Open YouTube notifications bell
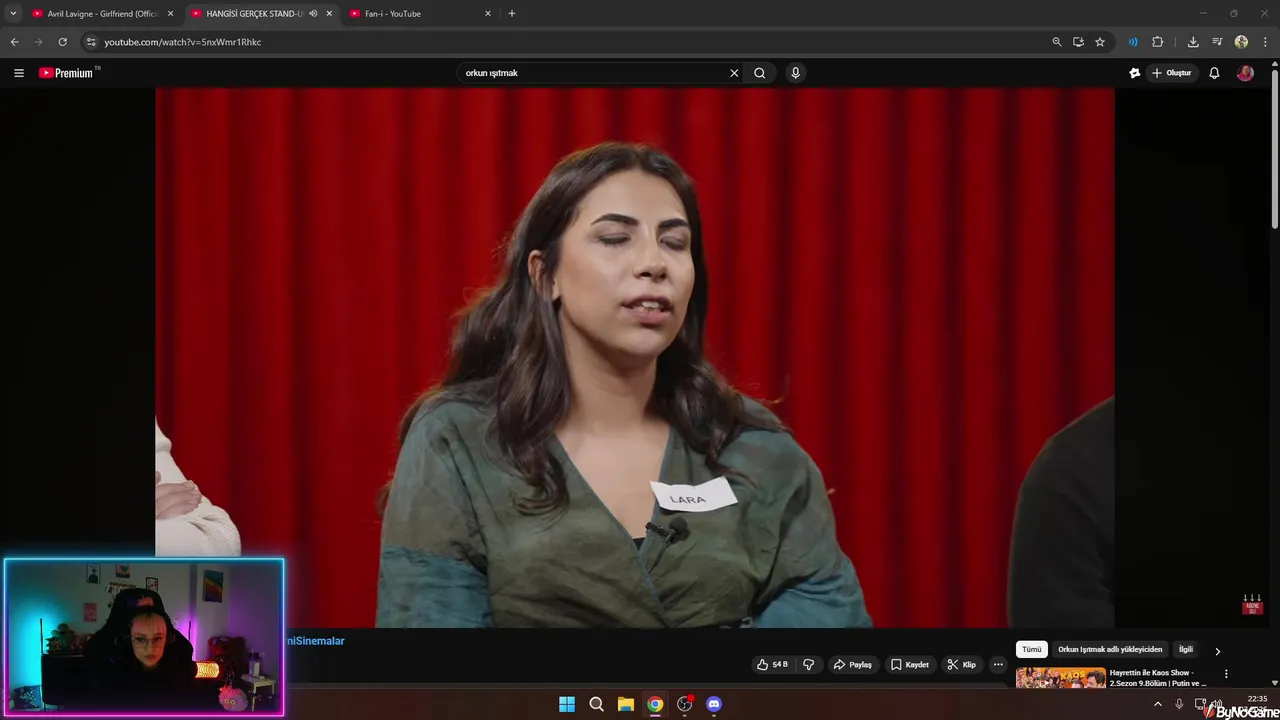The image size is (1280, 720). 1214,73
